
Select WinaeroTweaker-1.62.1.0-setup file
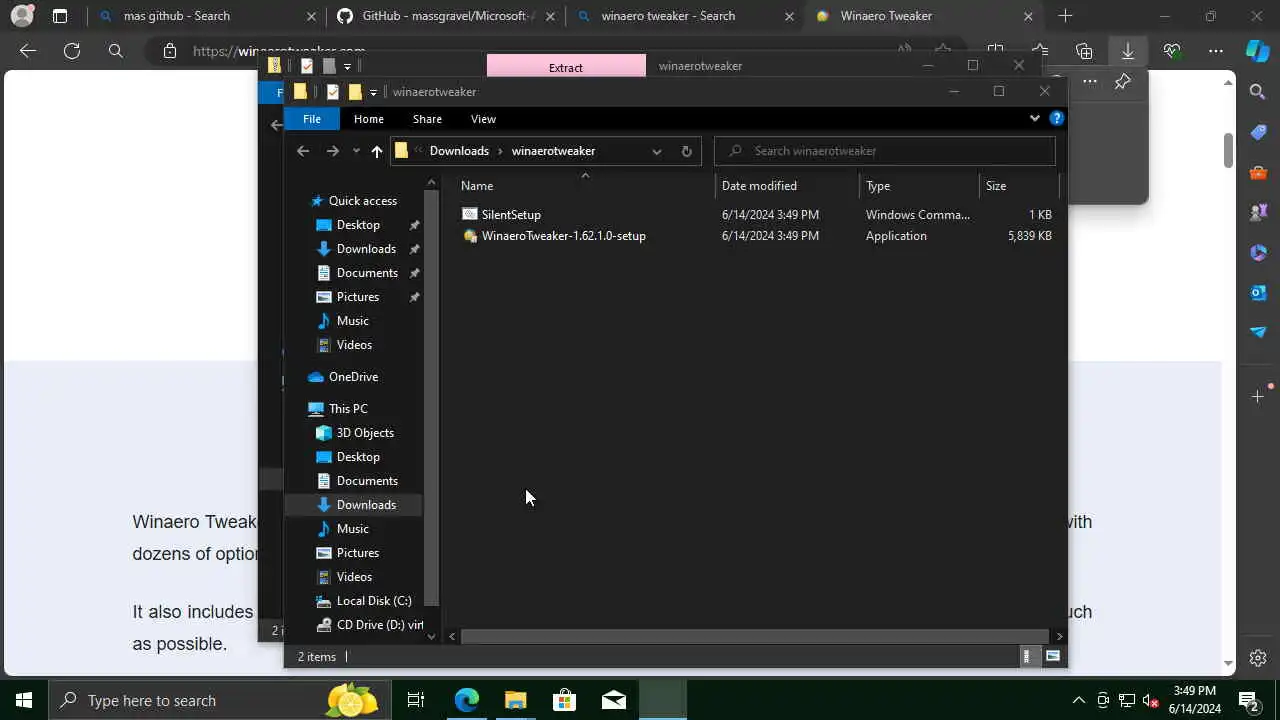pos(563,236)
